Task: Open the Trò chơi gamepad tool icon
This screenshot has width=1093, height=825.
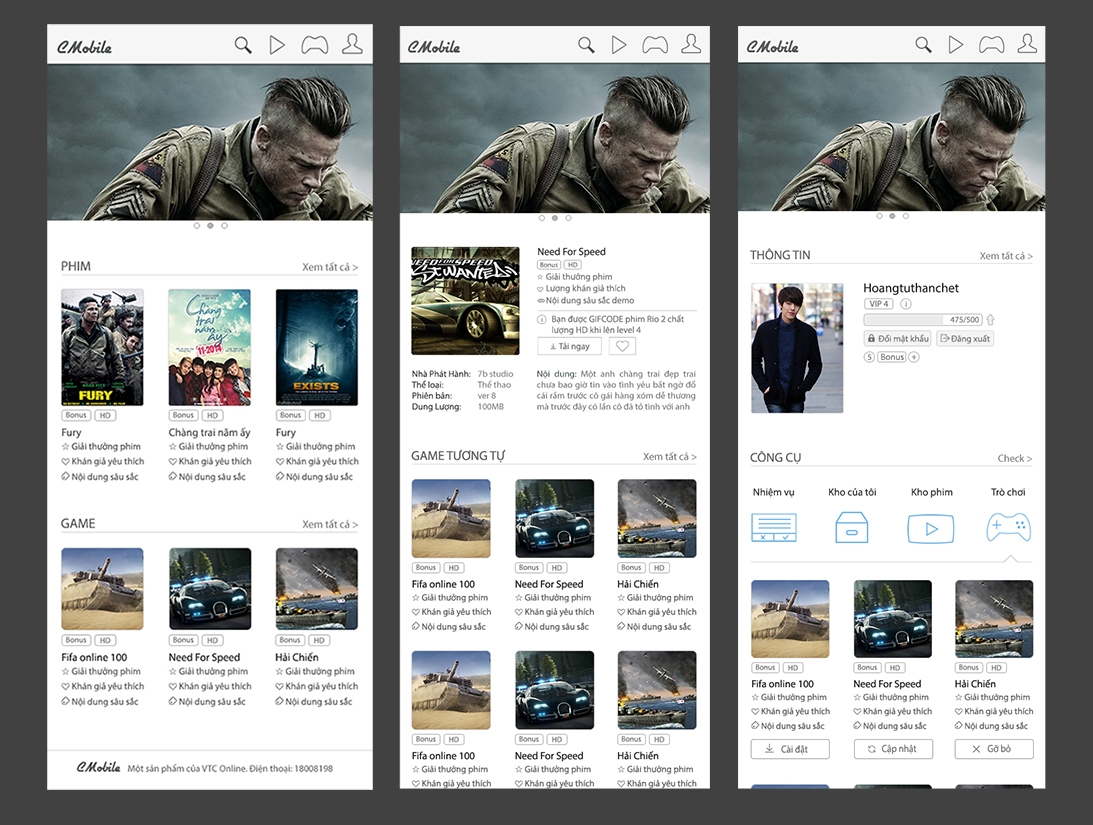Action: point(1009,527)
